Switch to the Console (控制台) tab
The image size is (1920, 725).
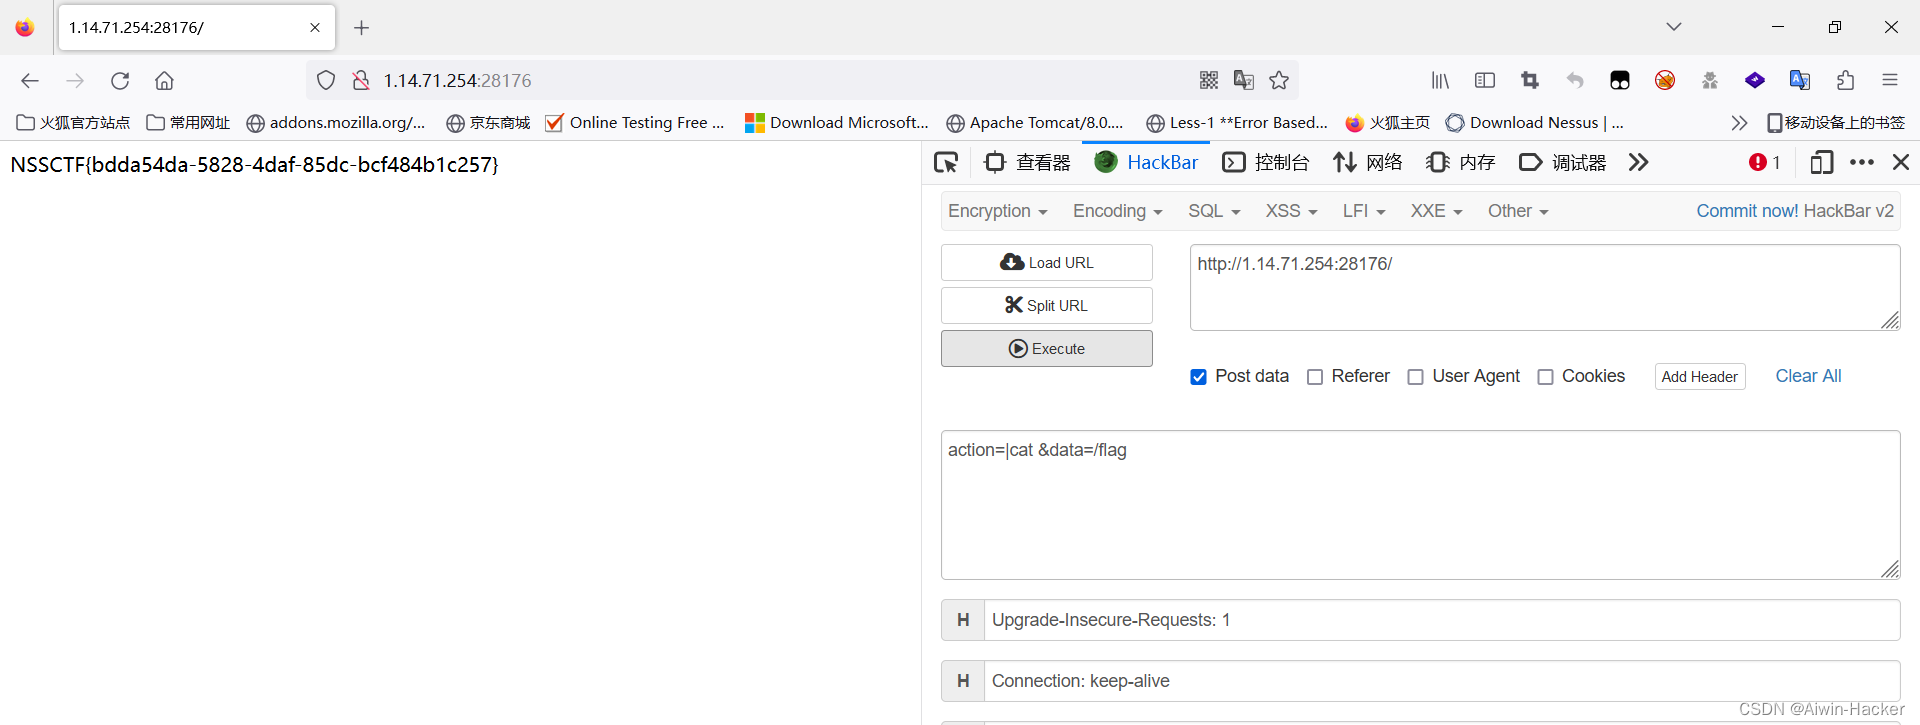tap(1266, 162)
